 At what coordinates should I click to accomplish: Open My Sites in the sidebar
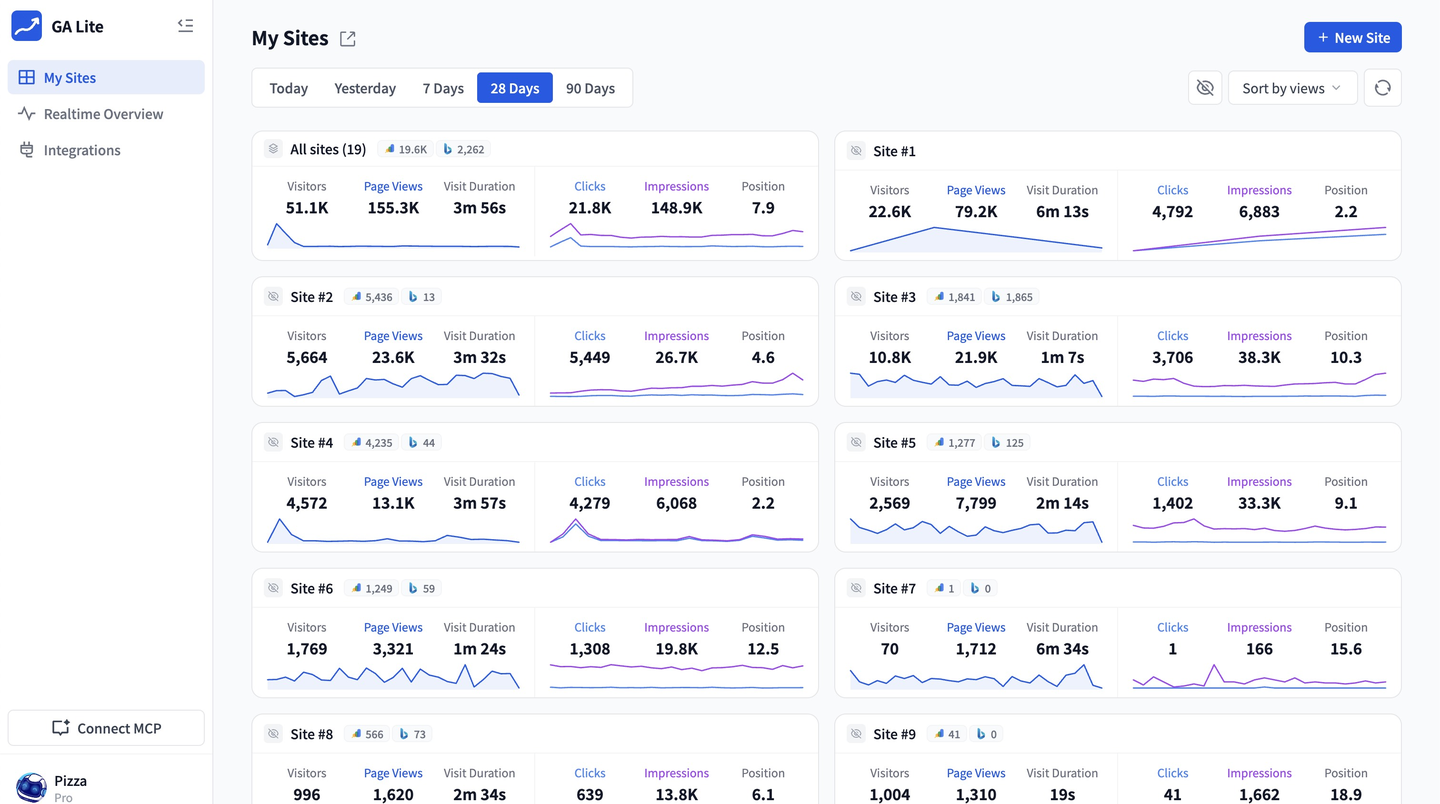point(106,77)
